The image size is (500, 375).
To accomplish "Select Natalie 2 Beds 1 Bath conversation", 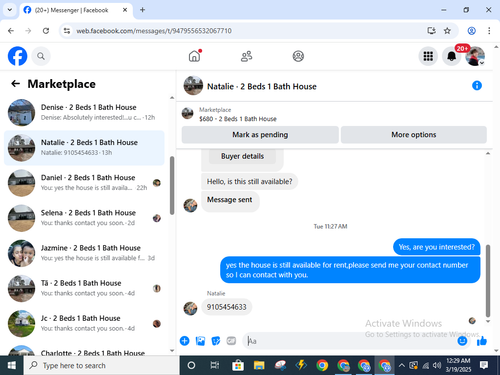I will click(x=84, y=148).
